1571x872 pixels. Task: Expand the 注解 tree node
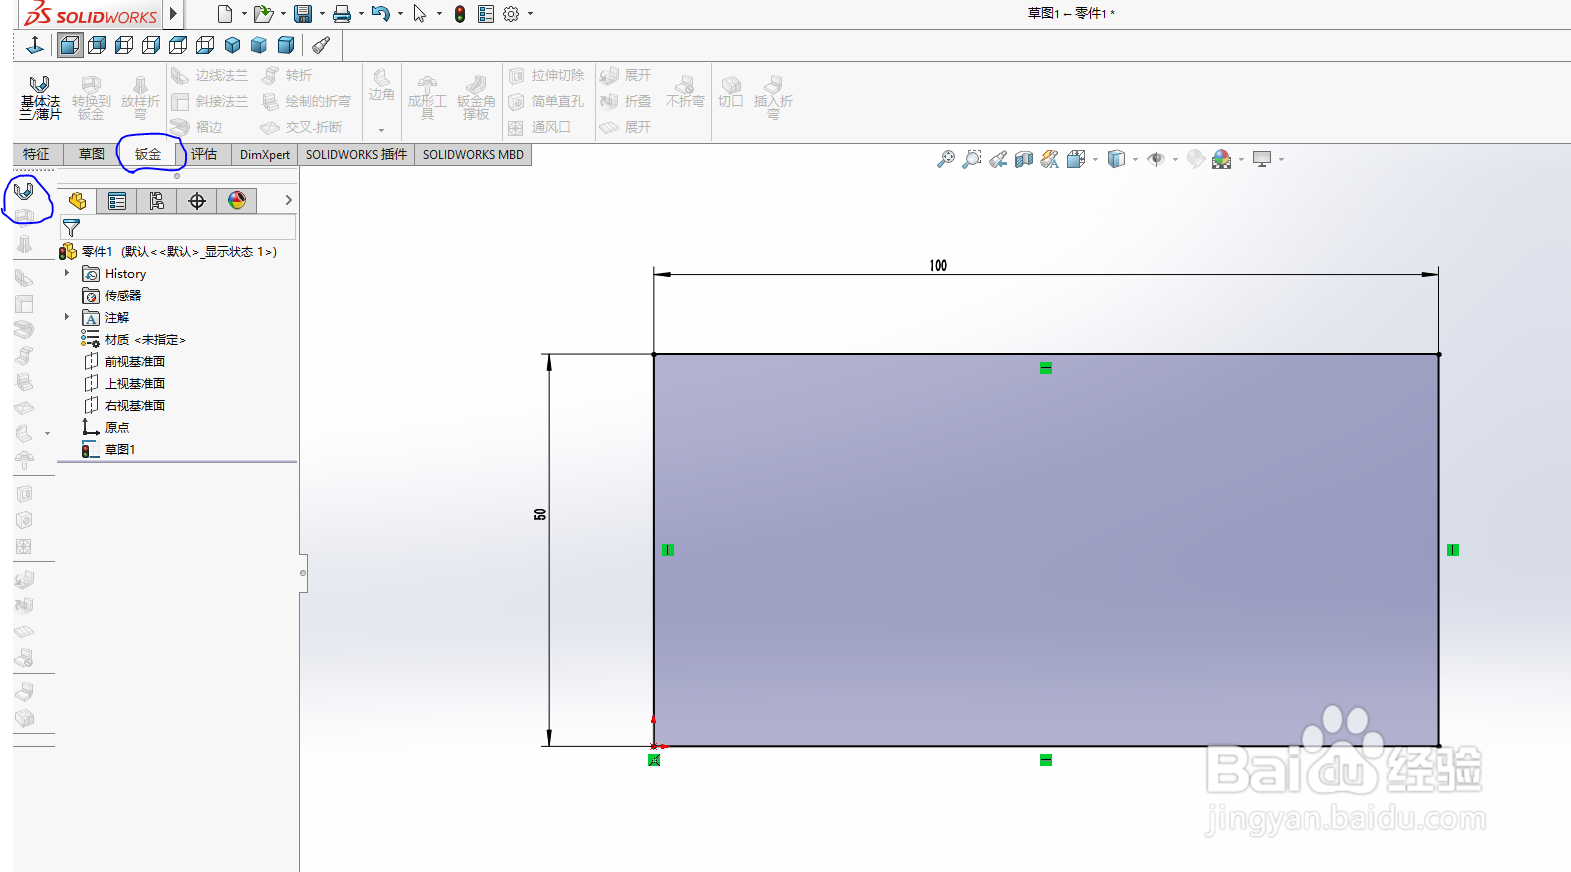(x=67, y=317)
